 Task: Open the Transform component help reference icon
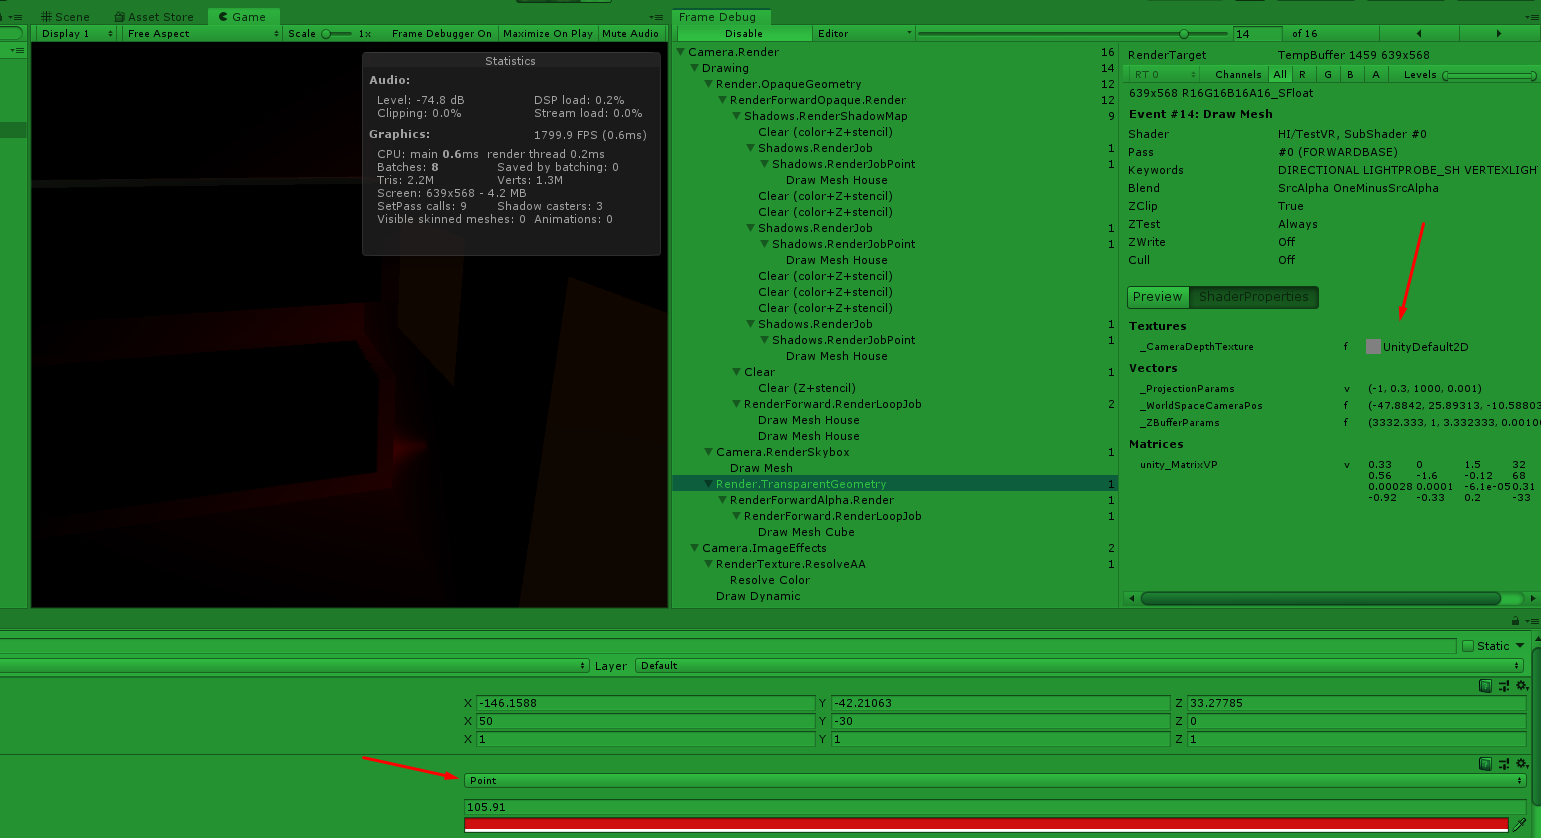pos(1486,685)
